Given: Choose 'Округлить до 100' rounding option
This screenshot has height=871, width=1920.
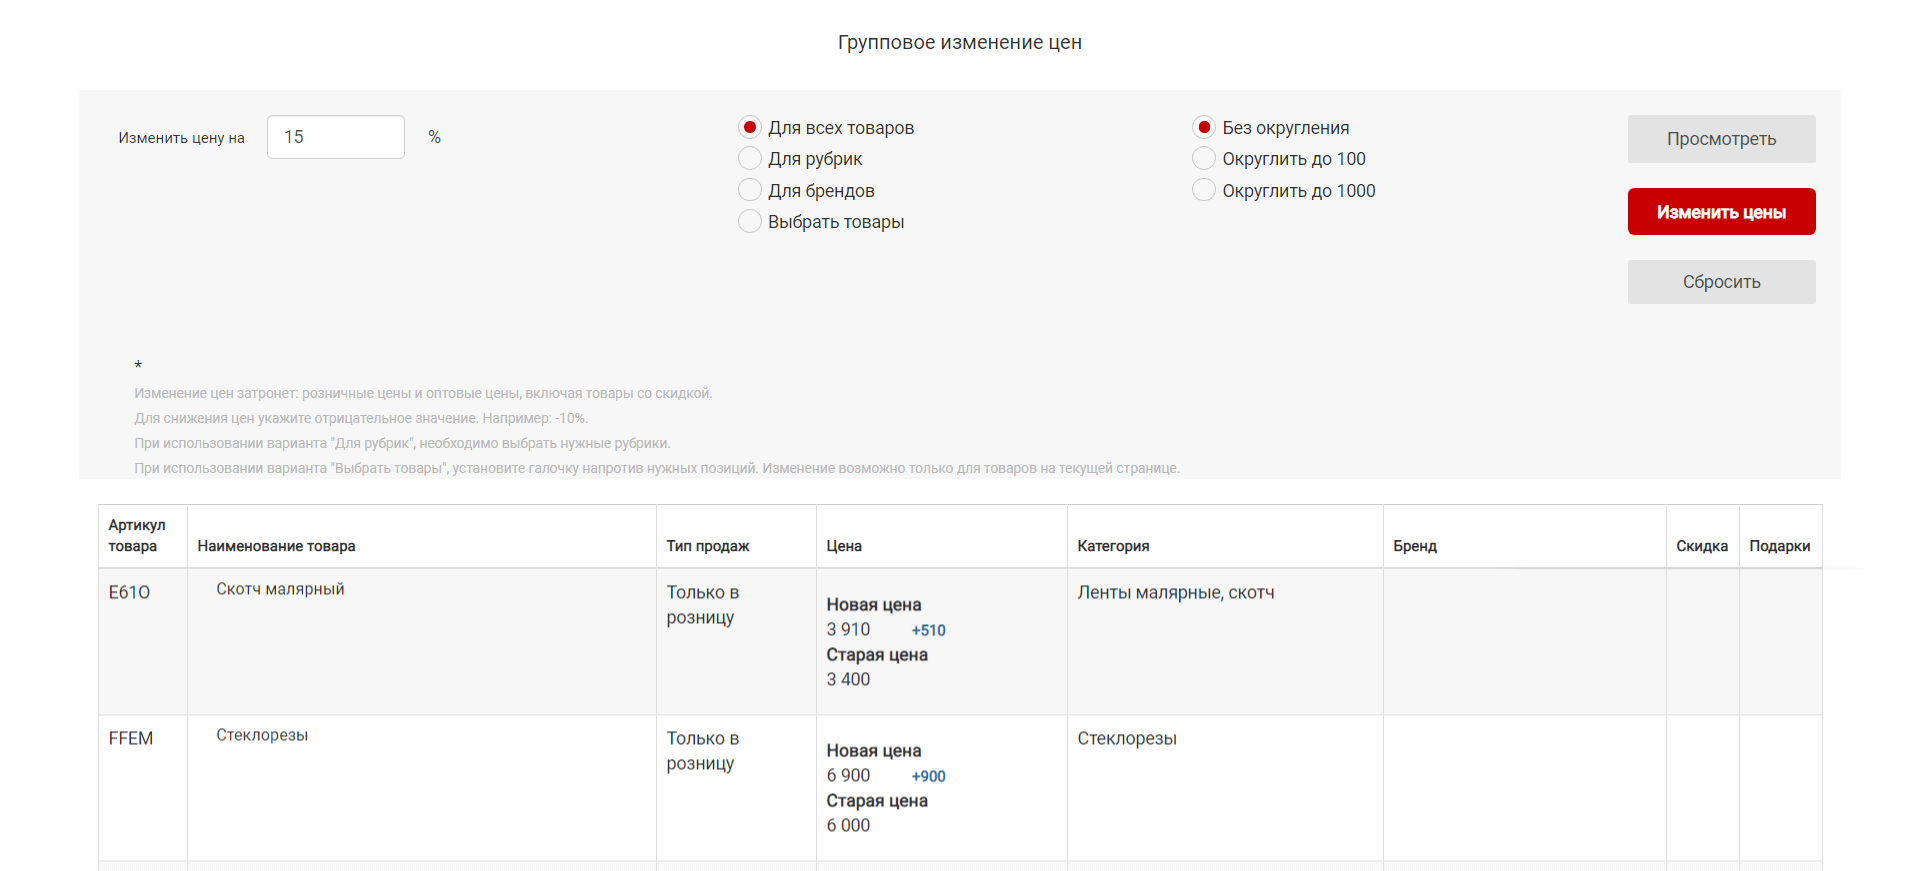Looking at the screenshot, I should pyautogui.click(x=1204, y=159).
